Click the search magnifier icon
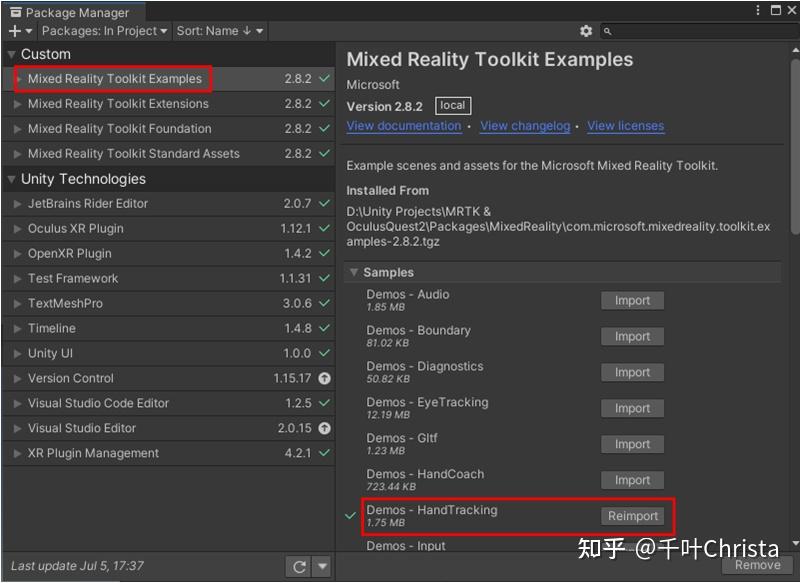Viewport: 801px width, 583px height. click(607, 32)
